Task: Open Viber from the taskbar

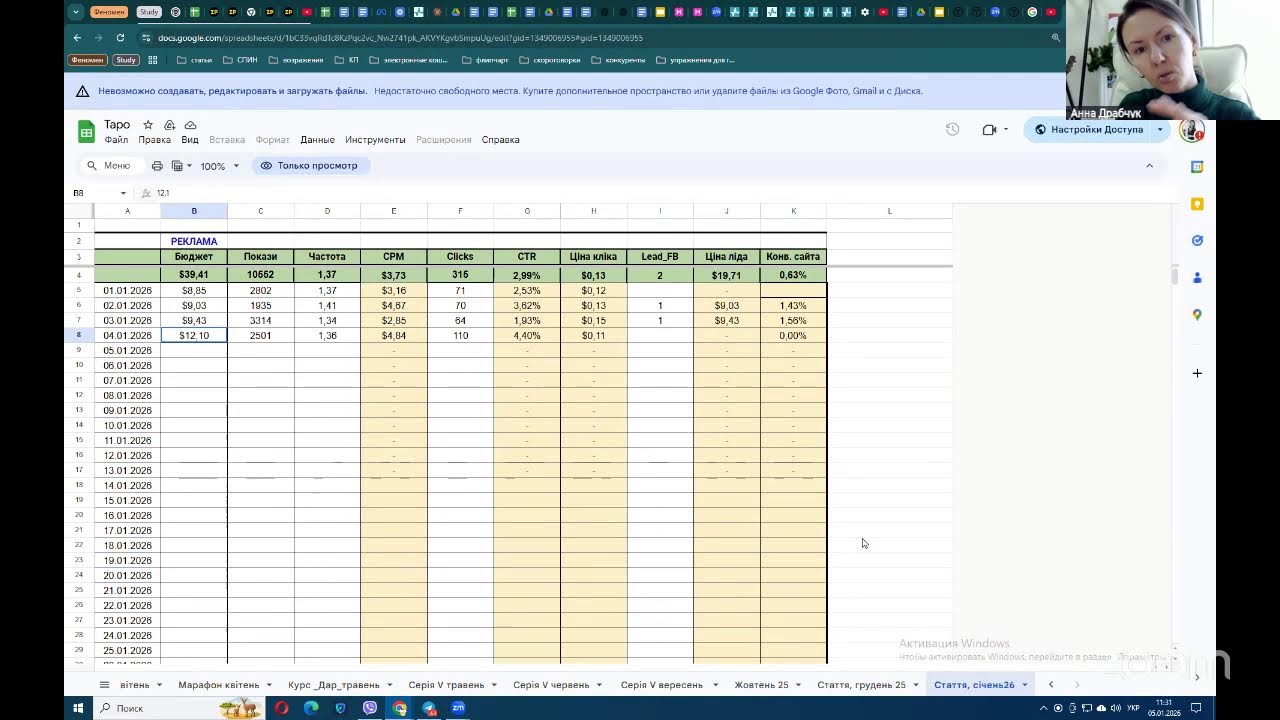Action: click(370, 708)
